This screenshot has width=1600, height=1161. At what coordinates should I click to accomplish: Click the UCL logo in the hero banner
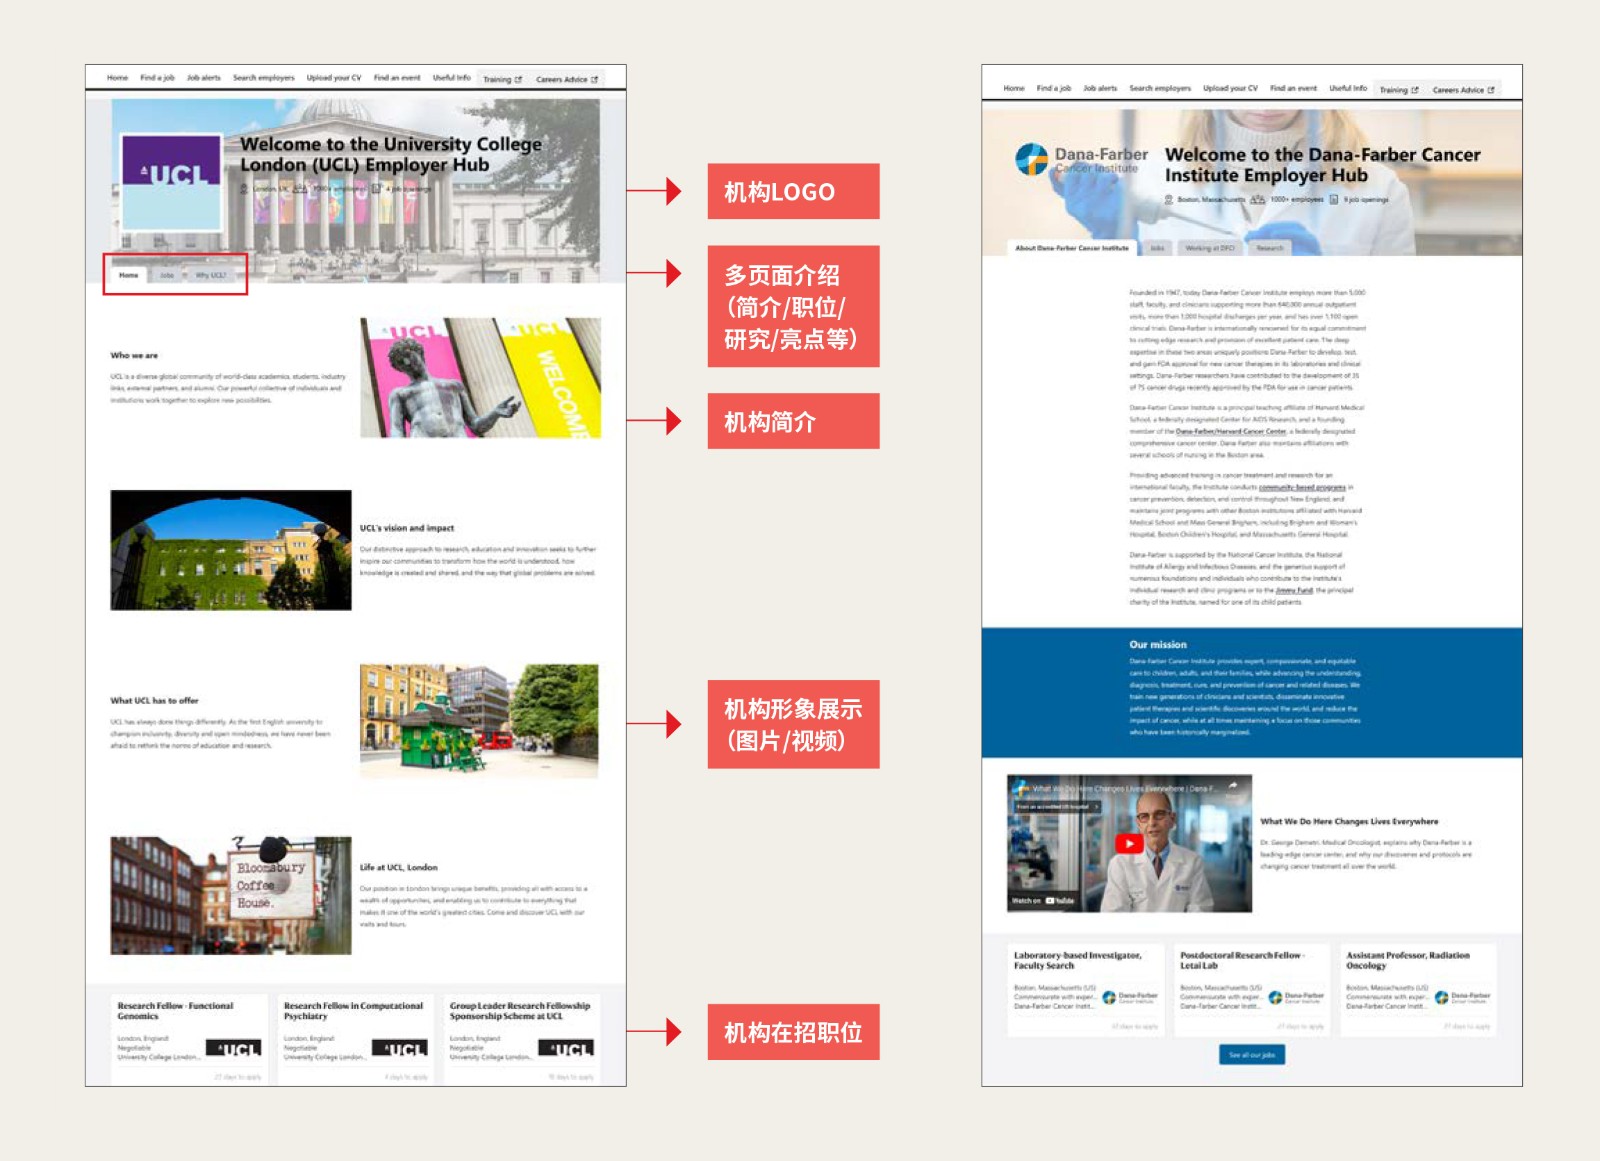171,182
